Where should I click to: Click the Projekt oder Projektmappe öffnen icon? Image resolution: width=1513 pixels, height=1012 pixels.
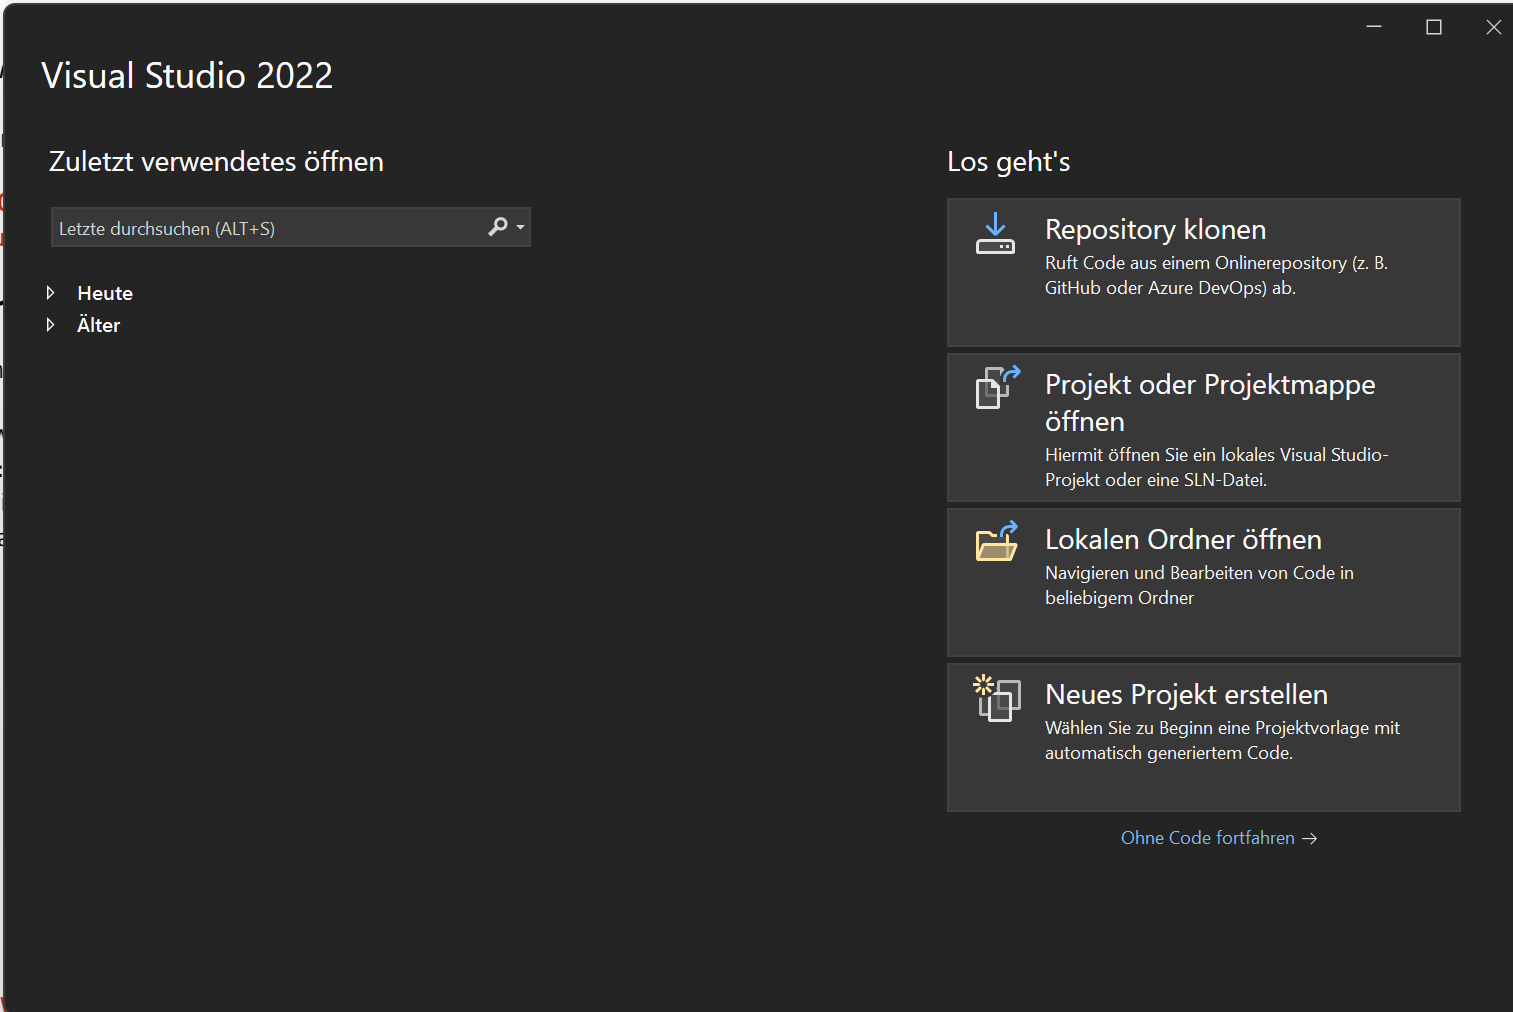coord(997,388)
